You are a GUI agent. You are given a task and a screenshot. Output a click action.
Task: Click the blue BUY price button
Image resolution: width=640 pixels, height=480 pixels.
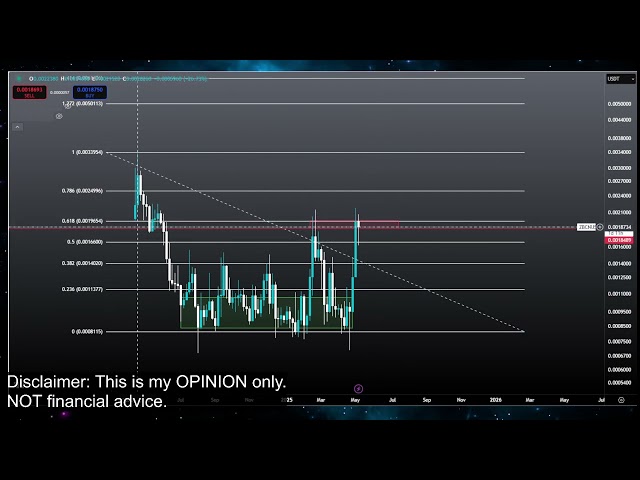(90, 91)
